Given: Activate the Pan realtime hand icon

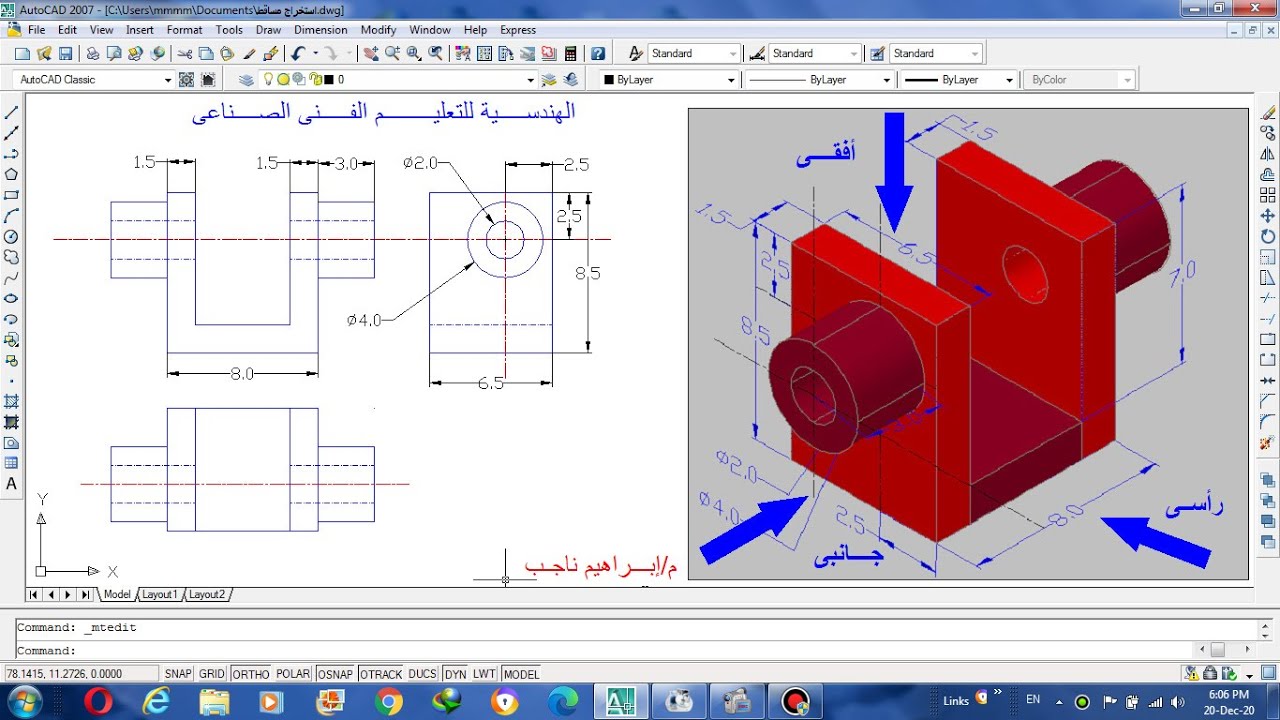Looking at the screenshot, I should coord(371,53).
